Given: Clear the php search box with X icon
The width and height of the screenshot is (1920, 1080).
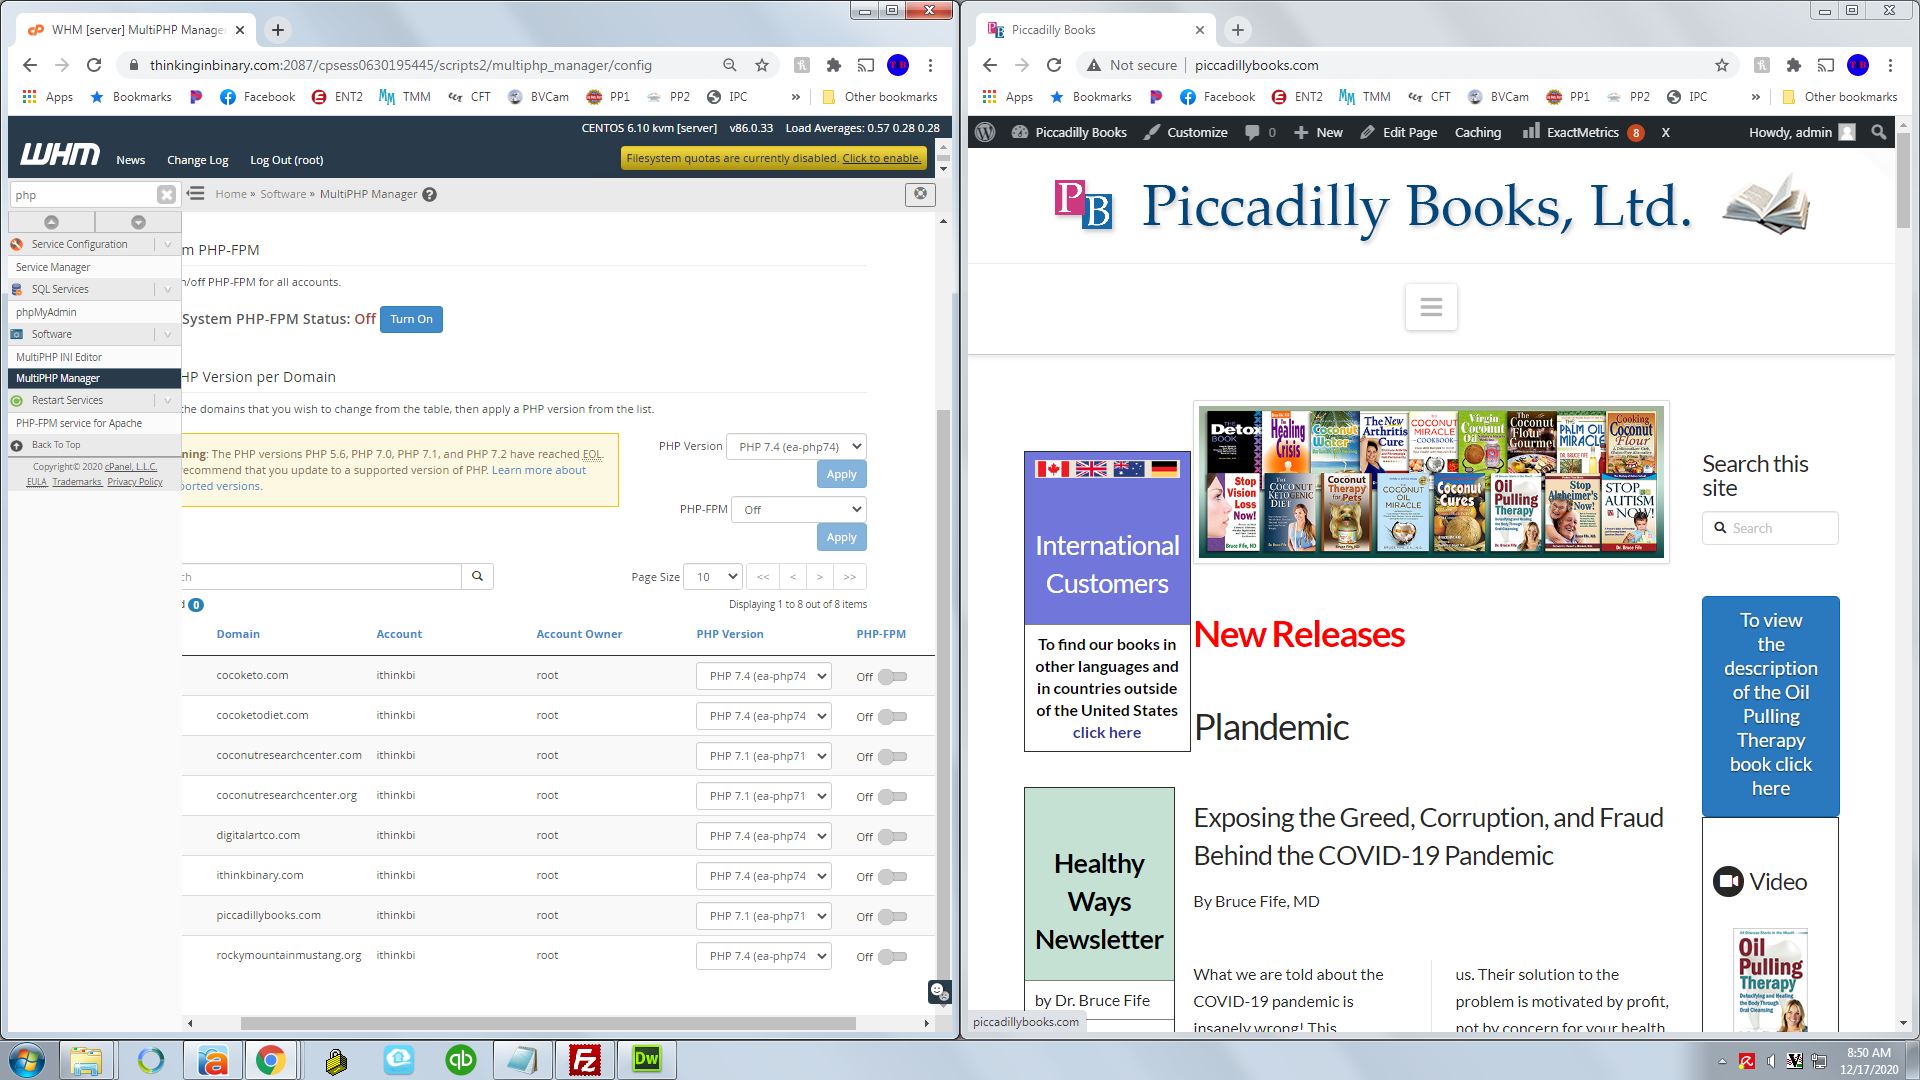Looking at the screenshot, I should click(x=166, y=195).
